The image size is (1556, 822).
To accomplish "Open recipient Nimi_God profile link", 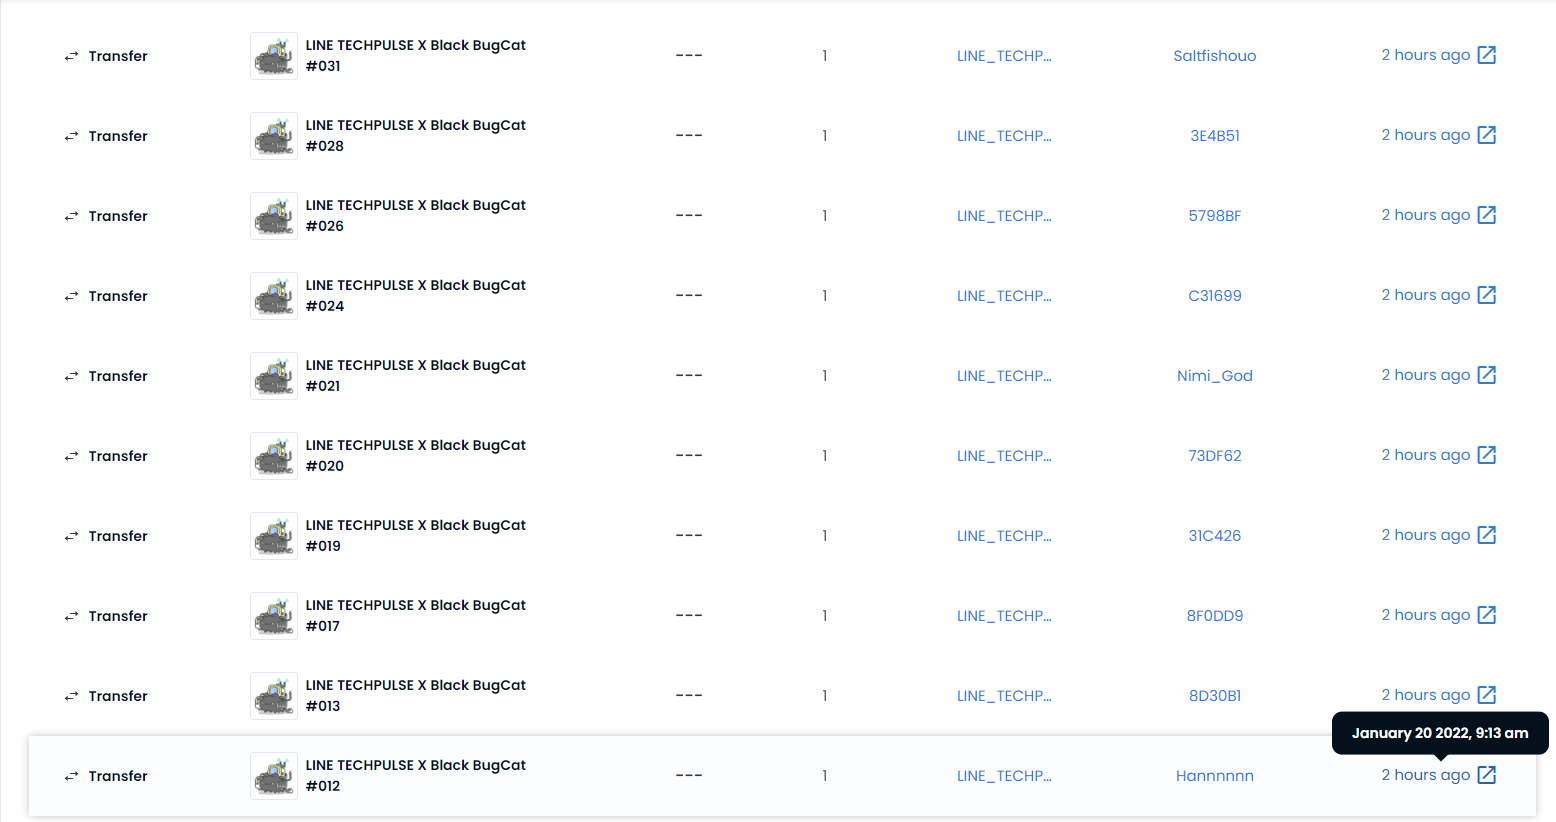I will [1215, 376].
